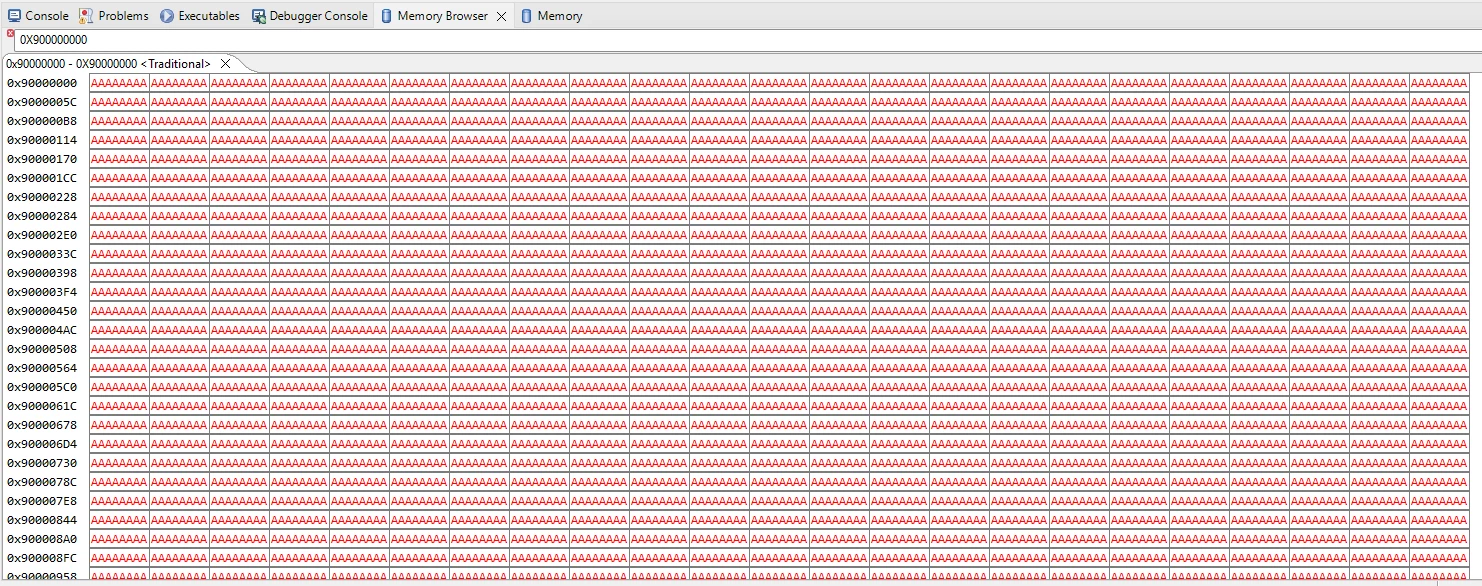
Task: Select row address 0x90000450
Action: coord(42,311)
